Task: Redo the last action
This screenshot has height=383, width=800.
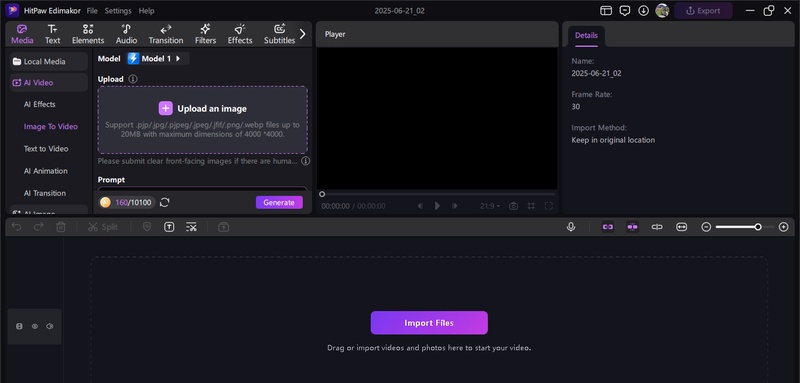Action: [x=38, y=227]
